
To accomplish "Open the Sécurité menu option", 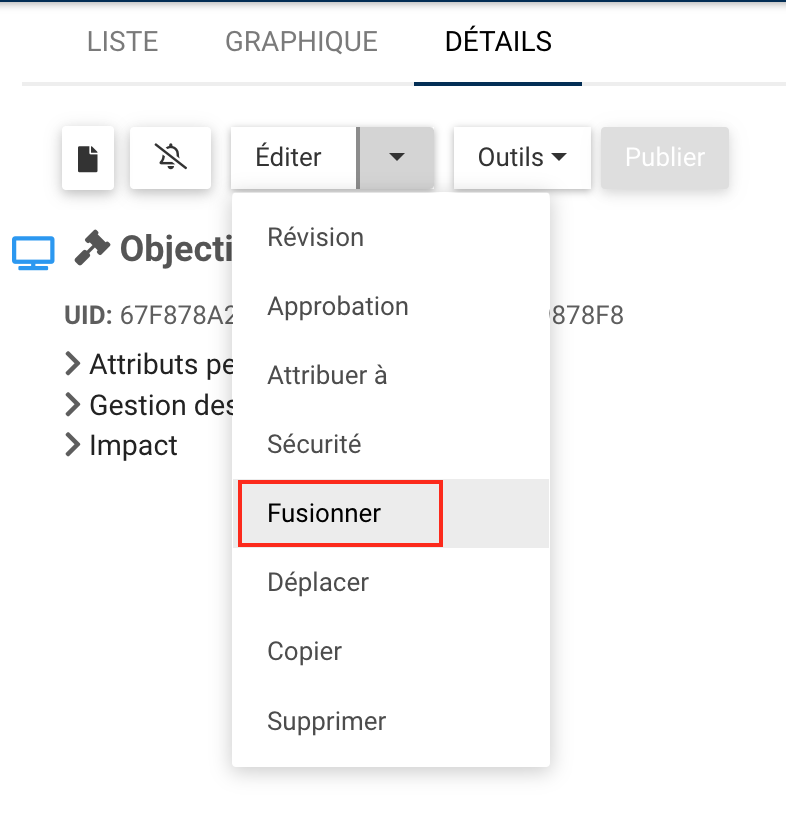I will (x=314, y=445).
